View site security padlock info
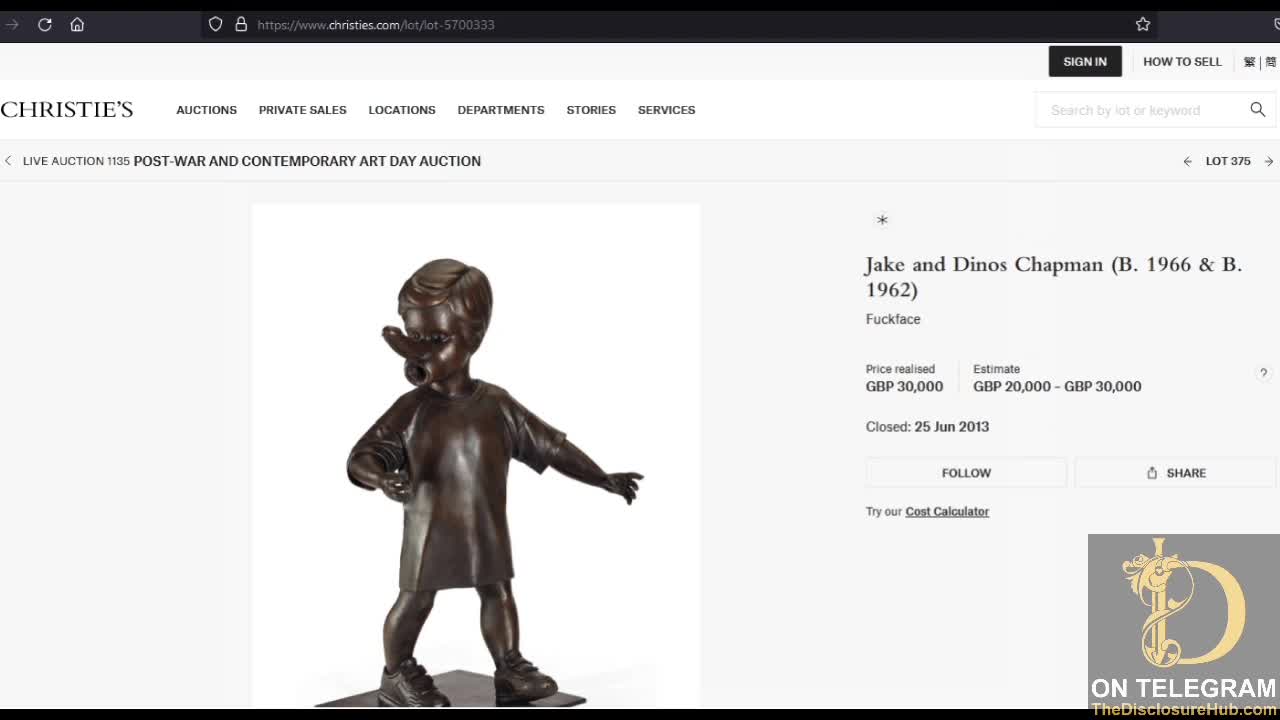Image resolution: width=1280 pixels, height=720 pixels. click(x=241, y=24)
